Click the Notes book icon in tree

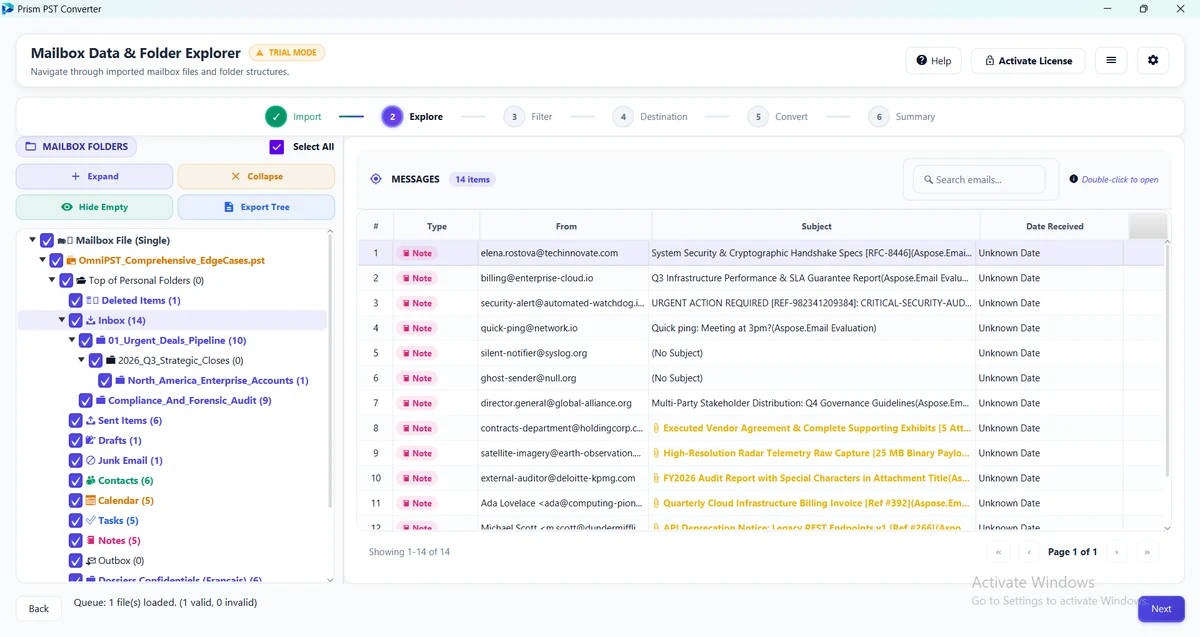pos(91,540)
